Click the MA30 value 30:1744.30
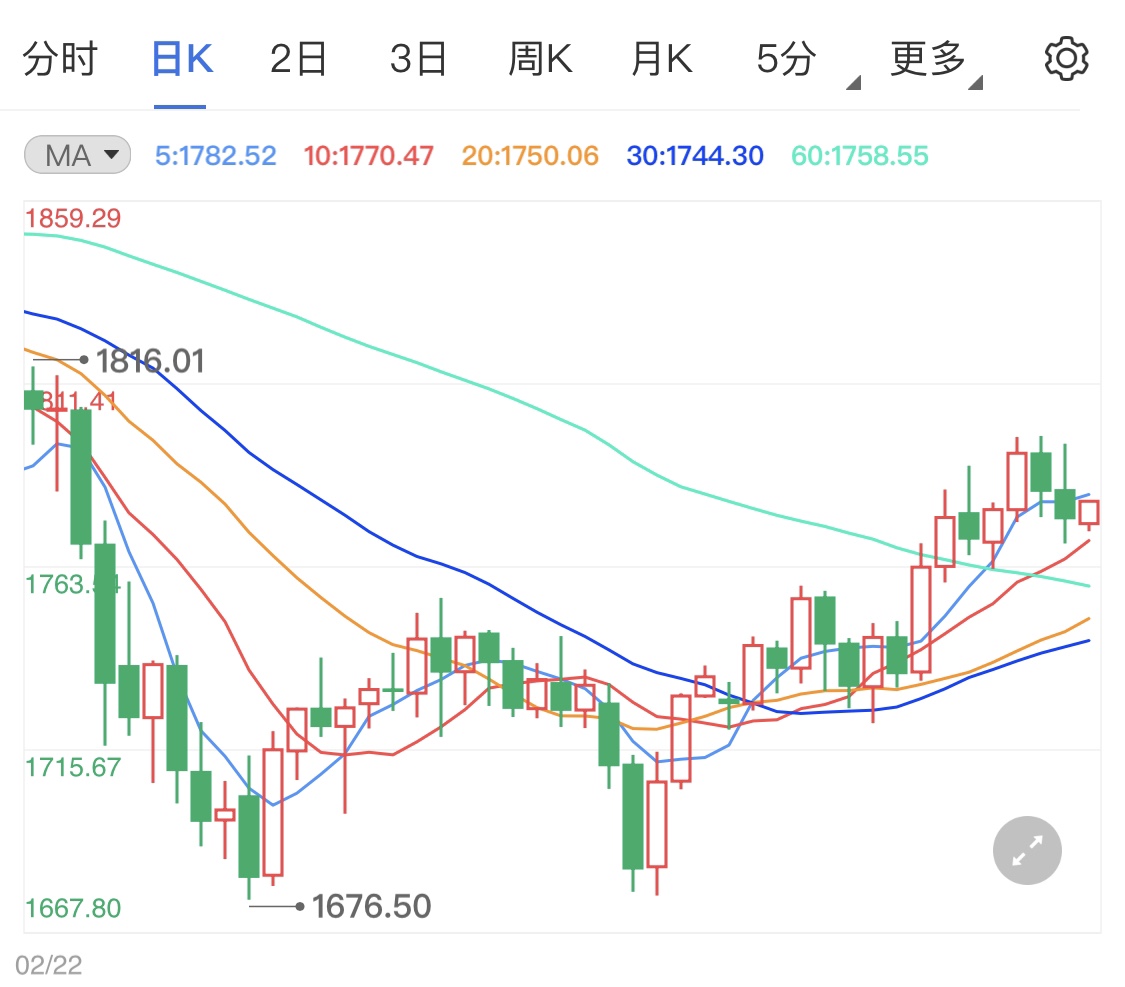1125x987 pixels. tap(695, 156)
